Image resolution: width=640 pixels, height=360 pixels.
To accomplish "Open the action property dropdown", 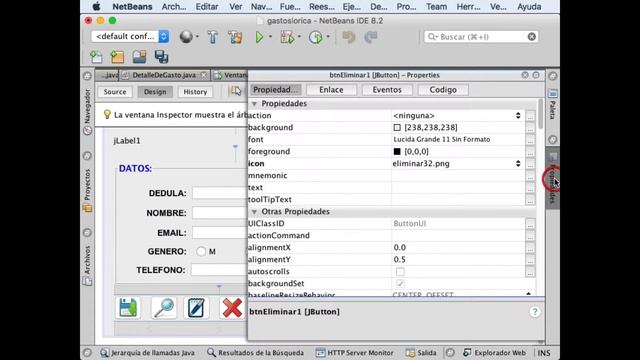I will click(x=518, y=116).
